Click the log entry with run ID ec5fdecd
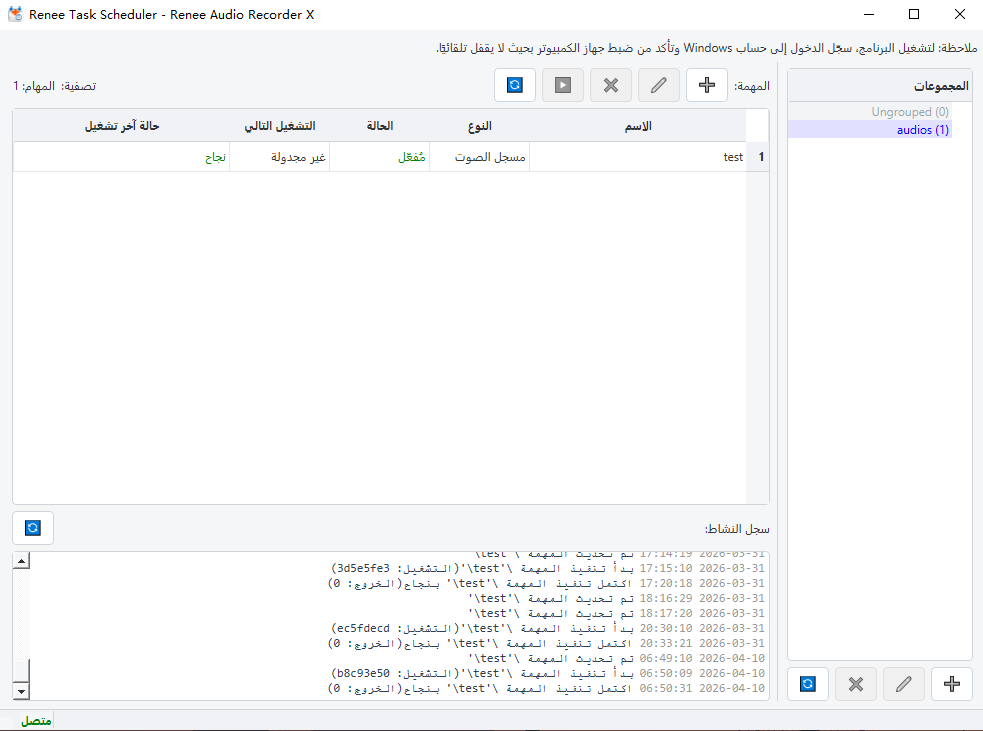This screenshot has height=731, width=983. (548, 628)
